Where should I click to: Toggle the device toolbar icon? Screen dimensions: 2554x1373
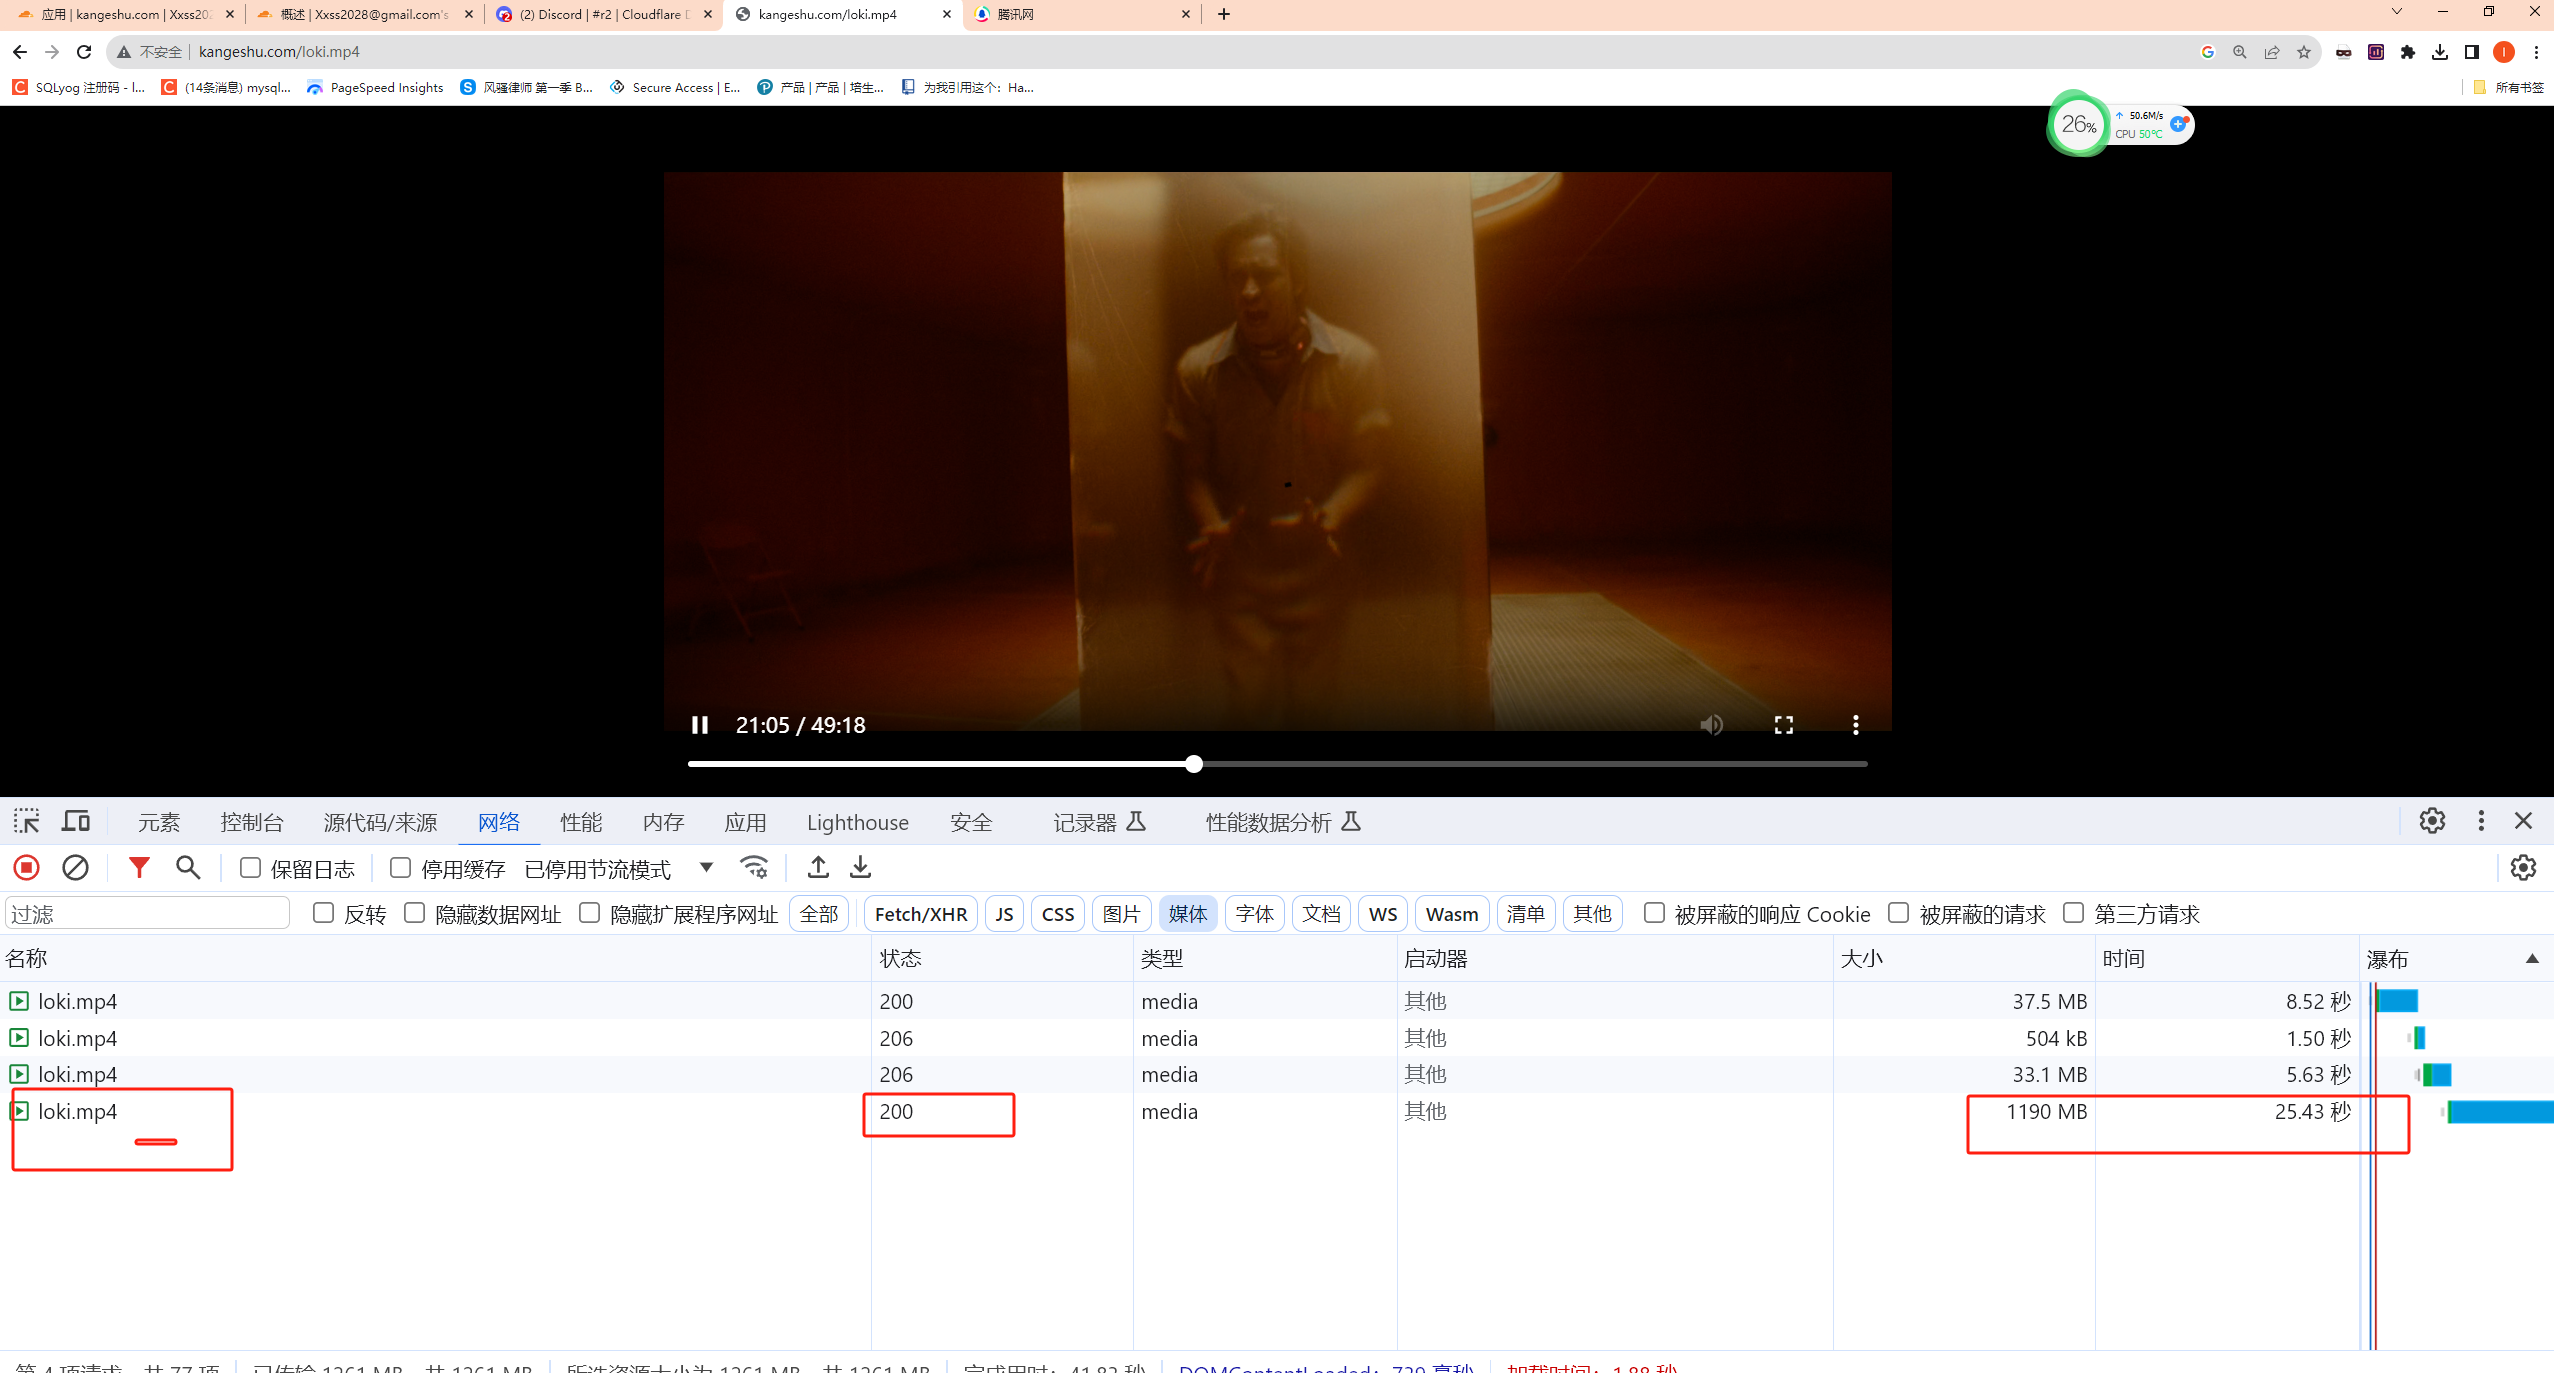click(x=76, y=821)
